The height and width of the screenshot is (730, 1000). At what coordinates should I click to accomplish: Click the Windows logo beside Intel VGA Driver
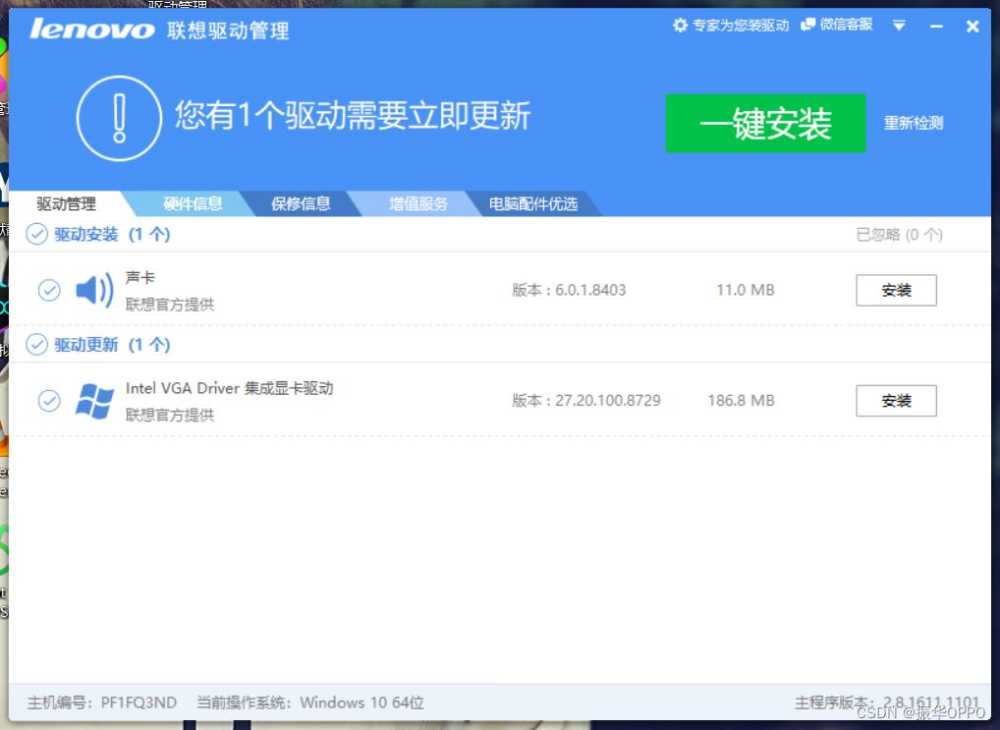(x=95, y=399)
